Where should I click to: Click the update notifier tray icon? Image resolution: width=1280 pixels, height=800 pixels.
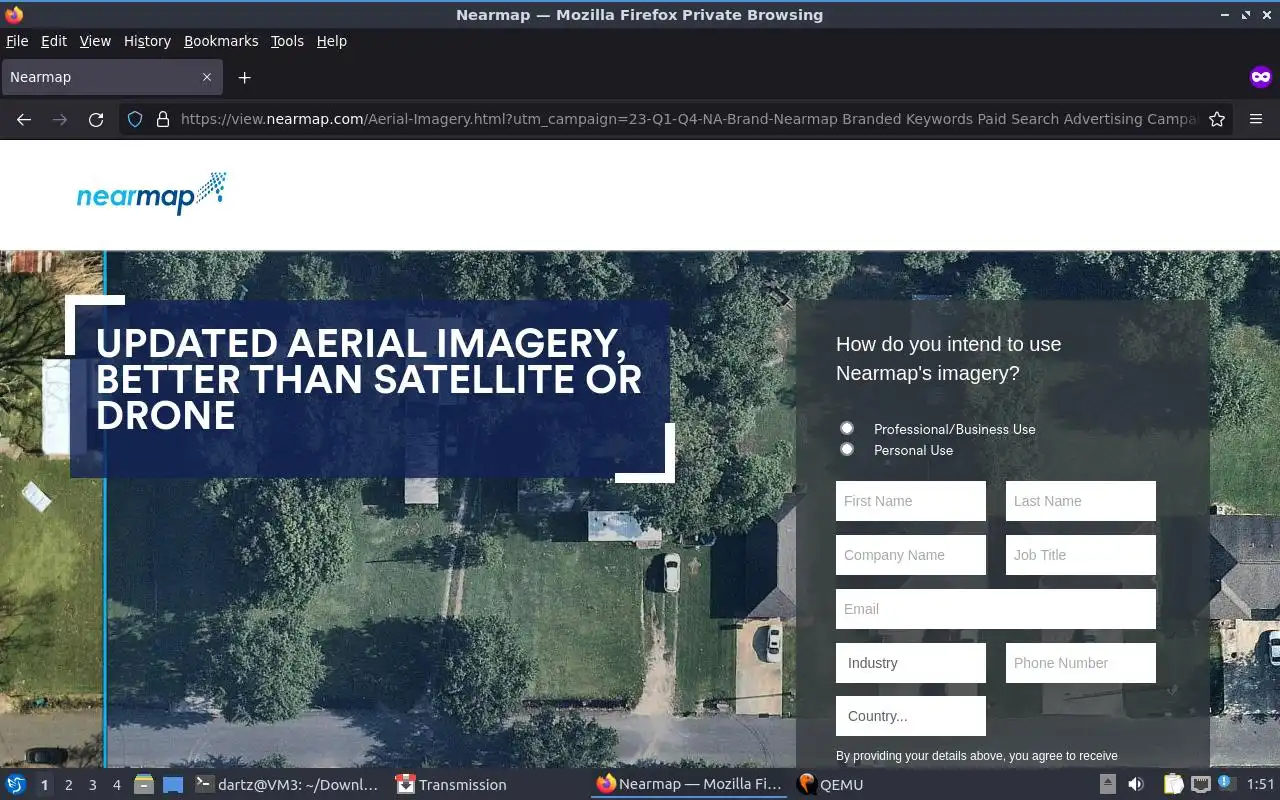(1225, 783)
